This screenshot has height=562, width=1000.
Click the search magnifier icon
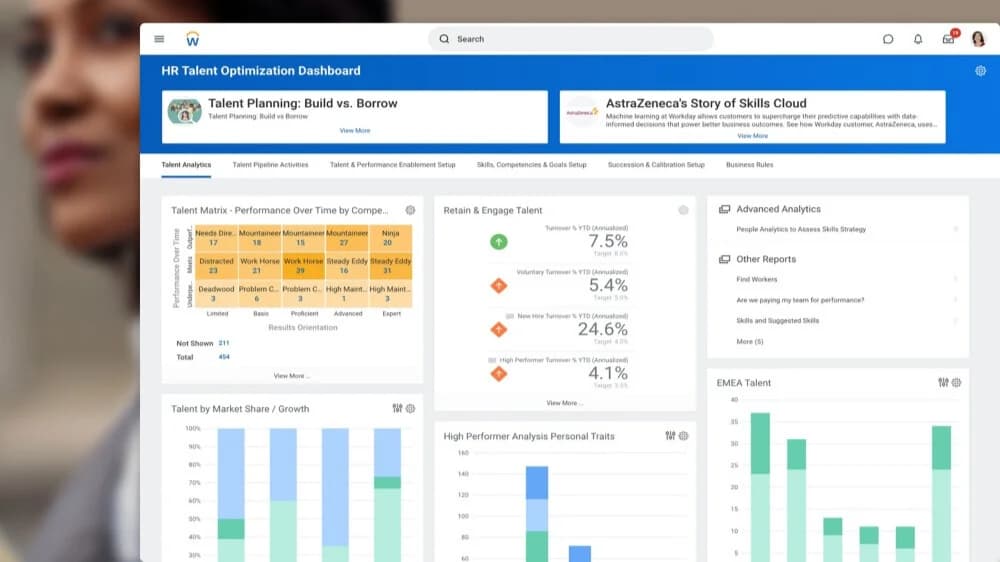coord(444,39)
